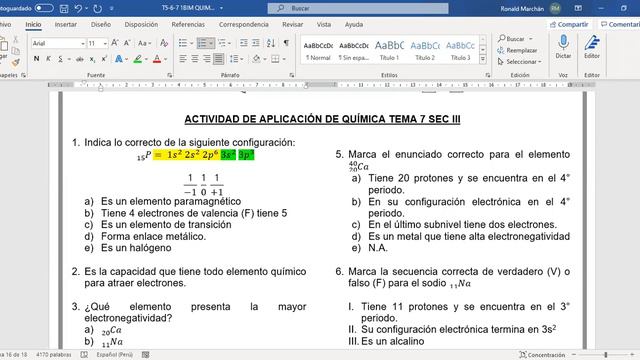This screenshot has width=640, height=360.
Task: Click the Redo icon
Action: [x=97, y=8]
